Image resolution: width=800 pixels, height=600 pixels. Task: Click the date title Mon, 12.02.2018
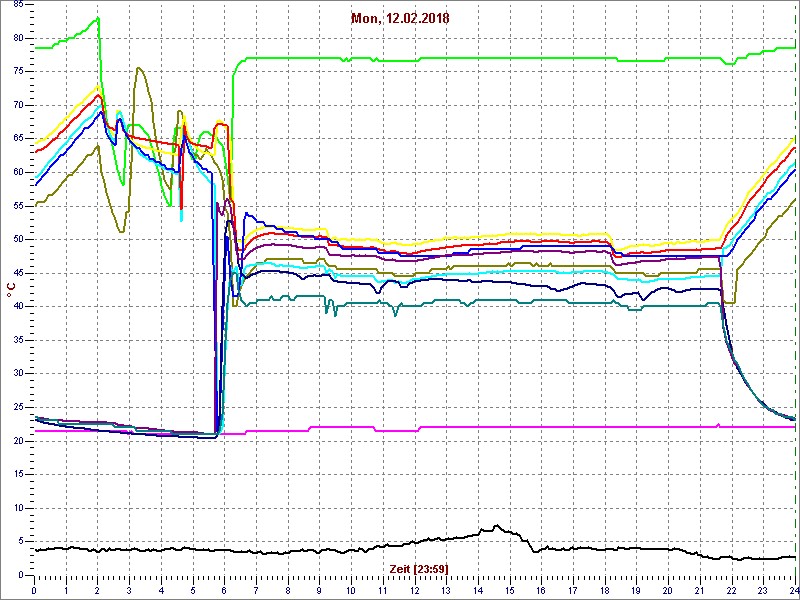[x=398, y=18]
